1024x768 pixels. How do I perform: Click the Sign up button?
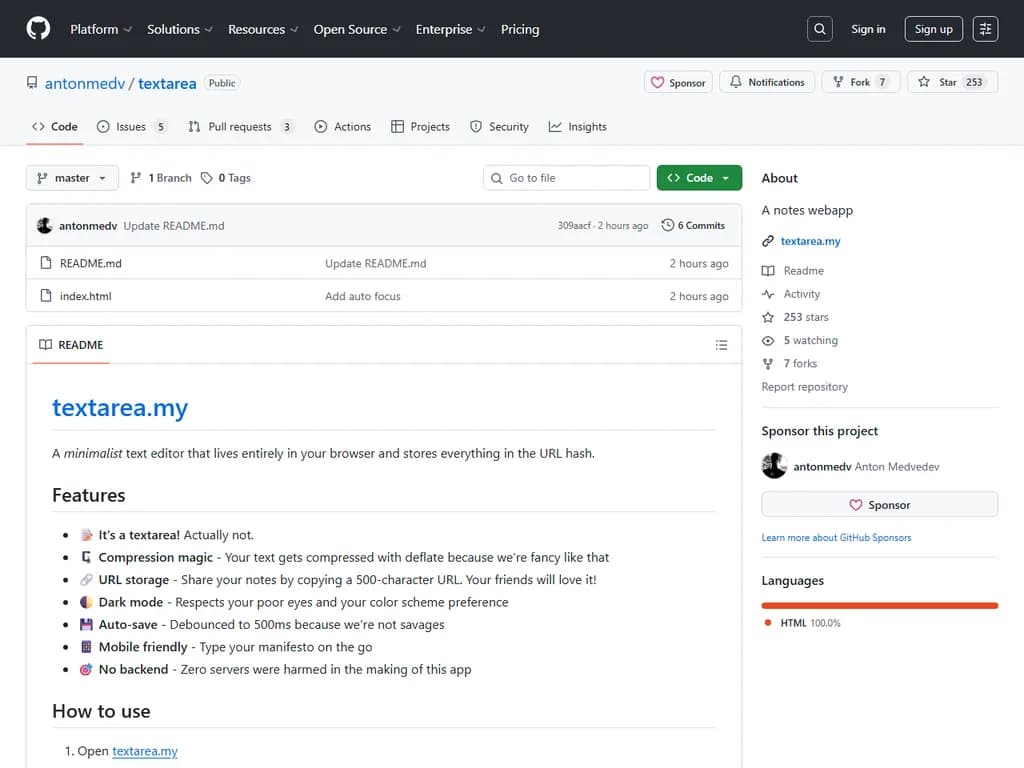[x=932, y=28]
